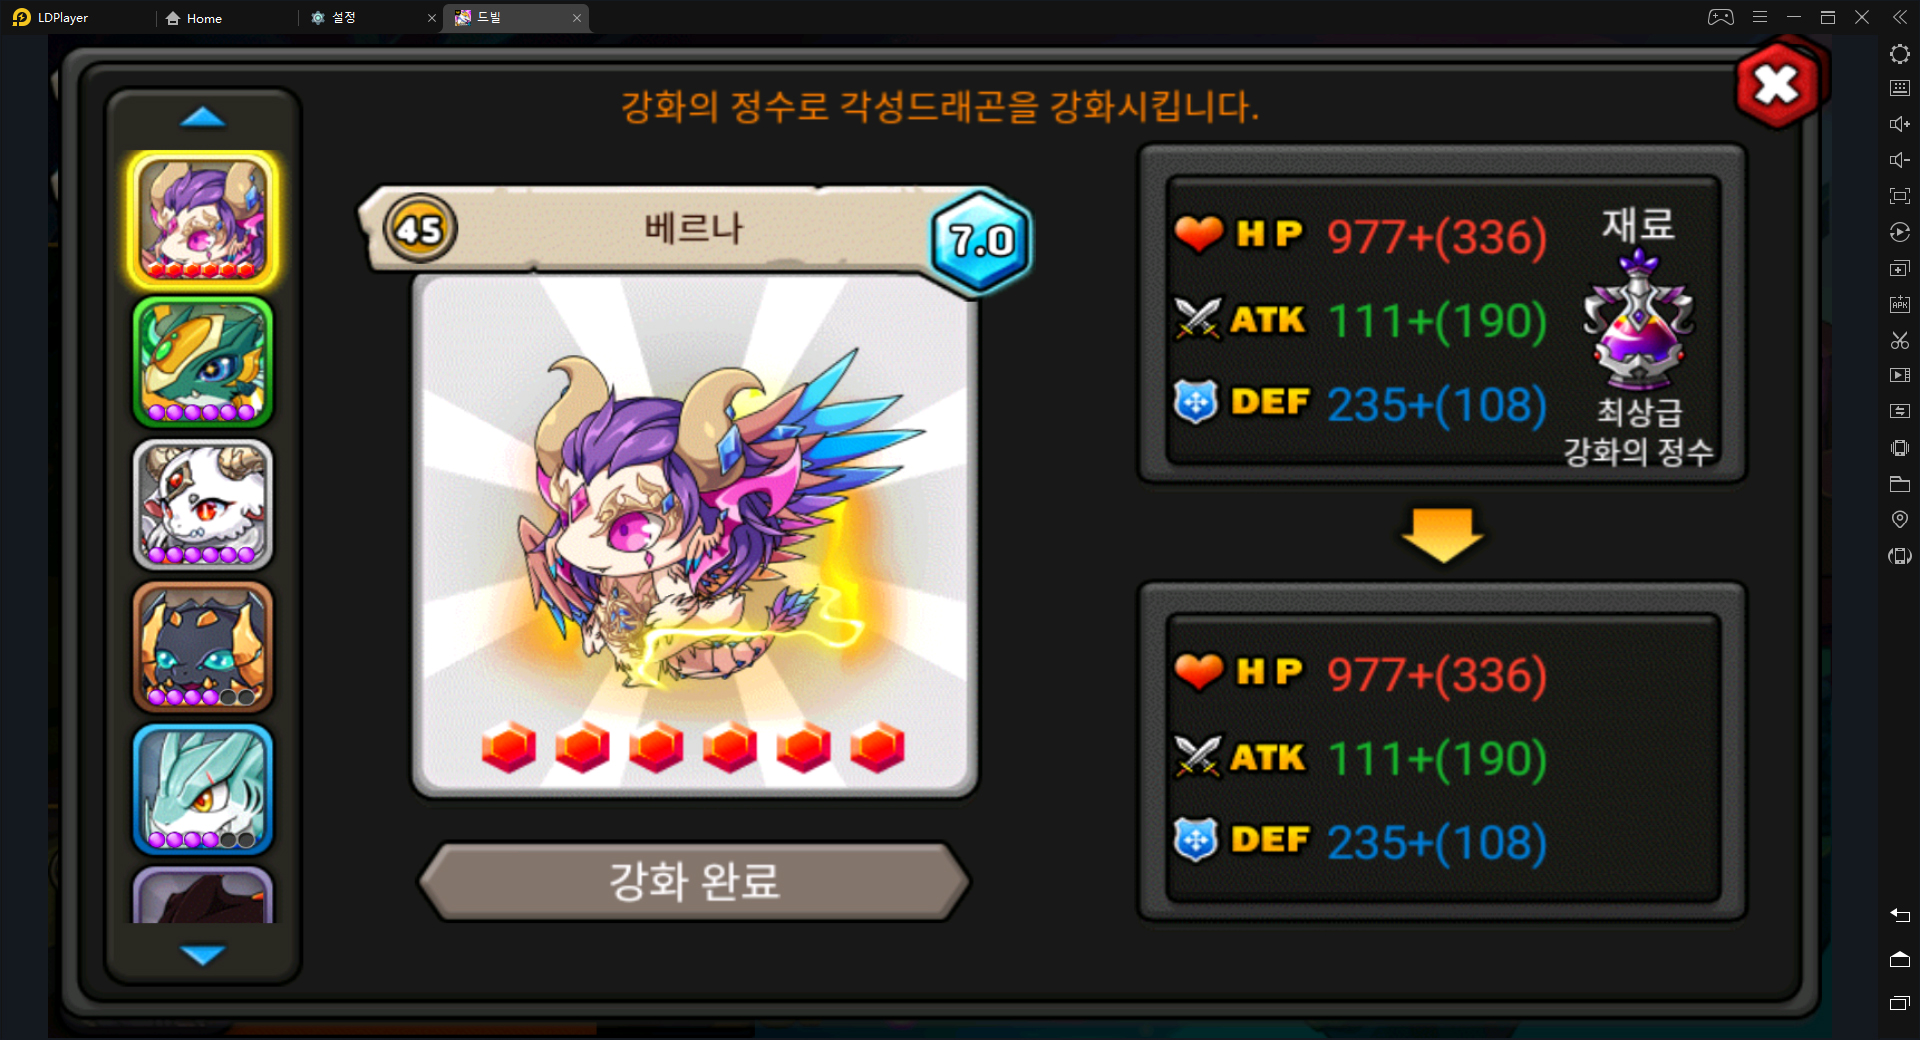1920x1040 pixels.
Task: Click the blue down arrow below dragon list
Action: point(203,955)
